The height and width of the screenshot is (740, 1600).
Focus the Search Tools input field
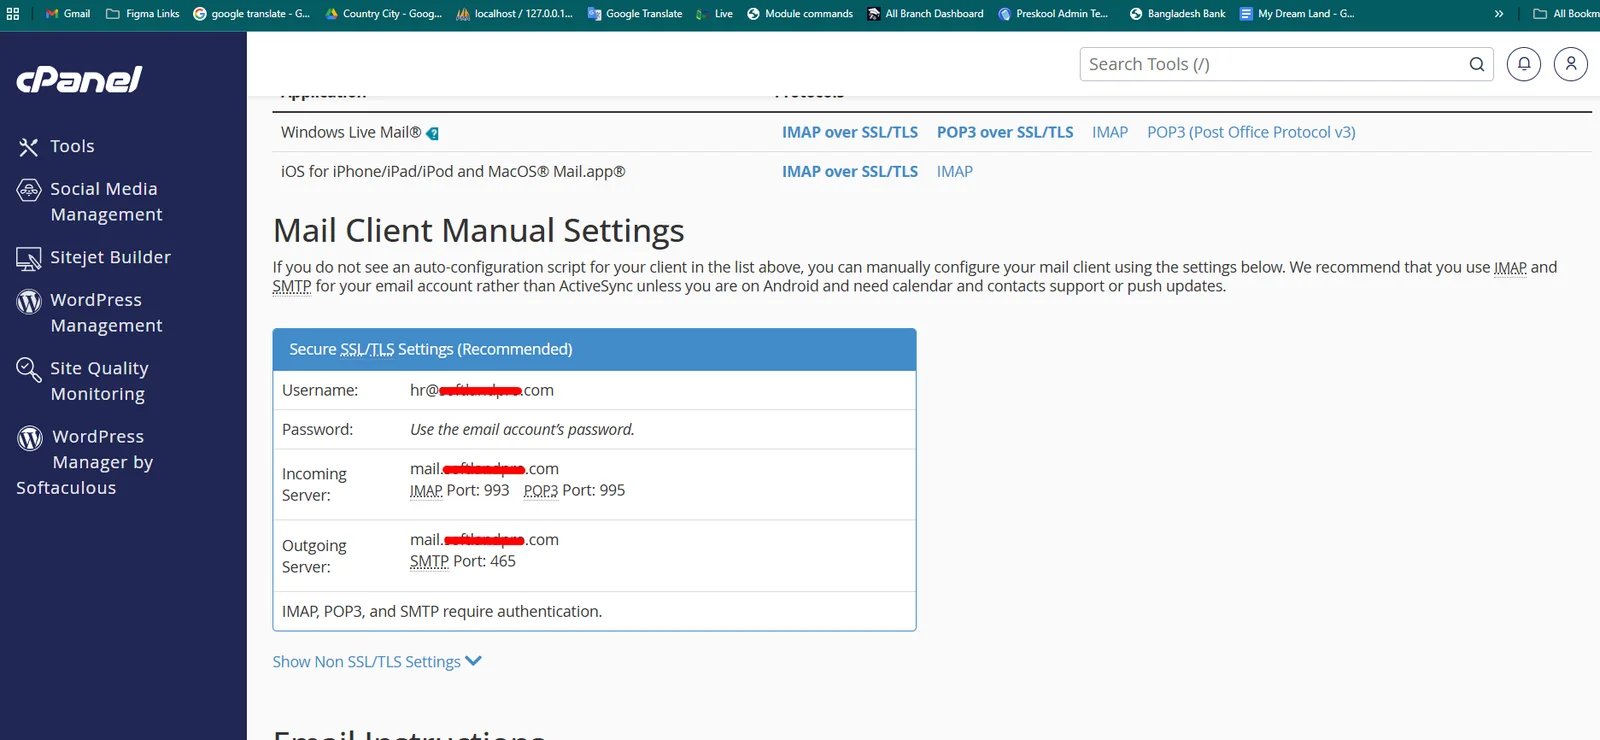pyautogui.click(x=1270, y=64)
